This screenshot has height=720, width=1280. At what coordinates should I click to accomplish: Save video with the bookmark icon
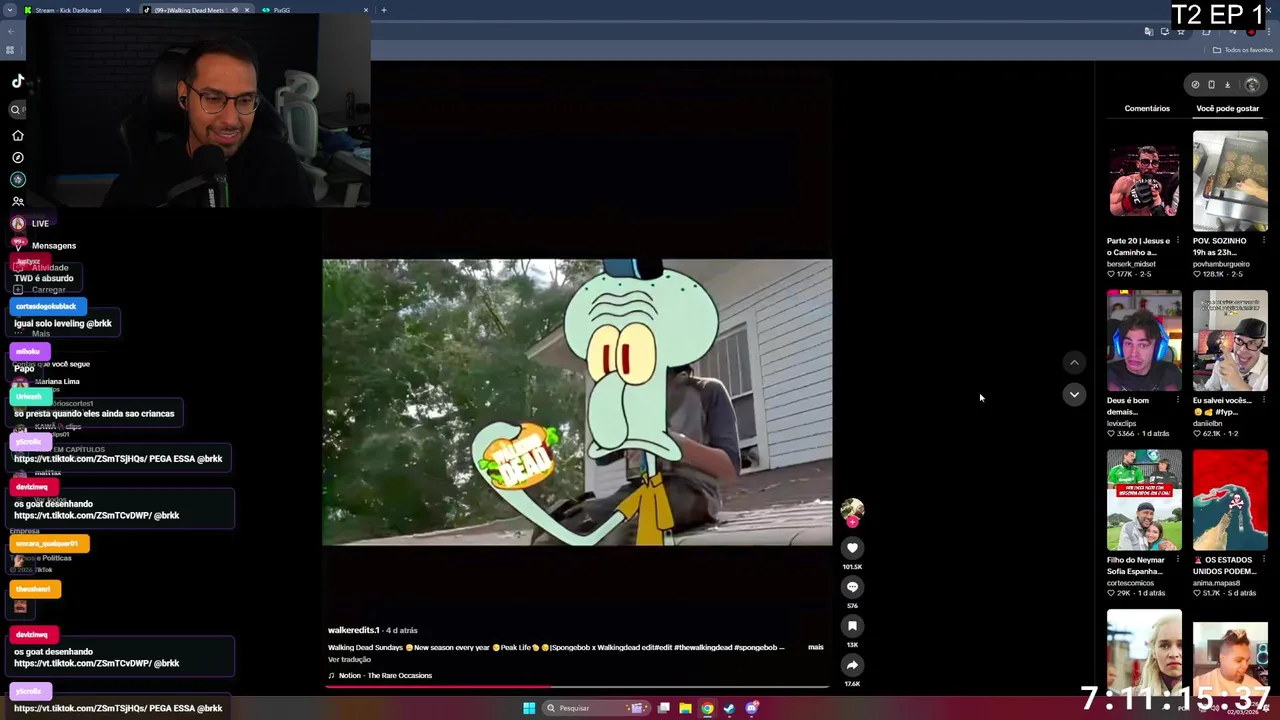[852, 626]
